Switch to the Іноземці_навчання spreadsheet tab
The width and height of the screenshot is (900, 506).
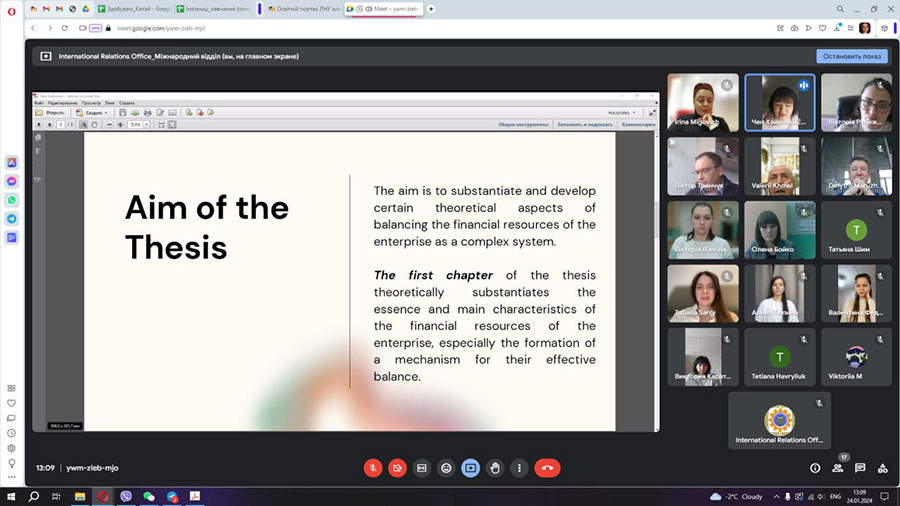(213, 9)
